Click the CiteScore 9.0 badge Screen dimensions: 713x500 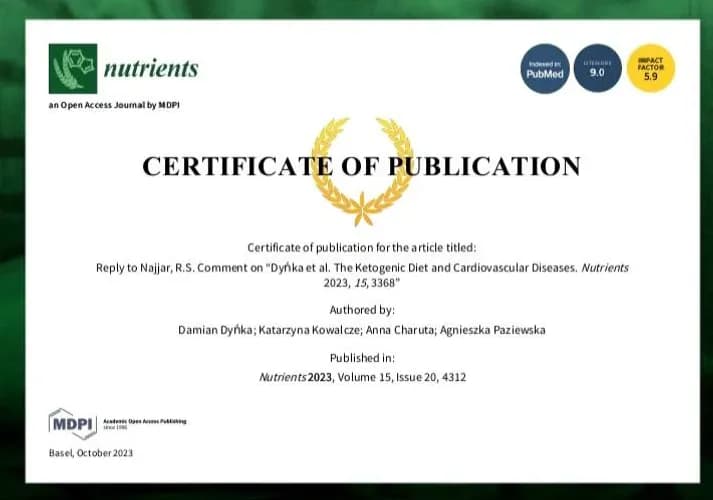(x=598, y=69)
